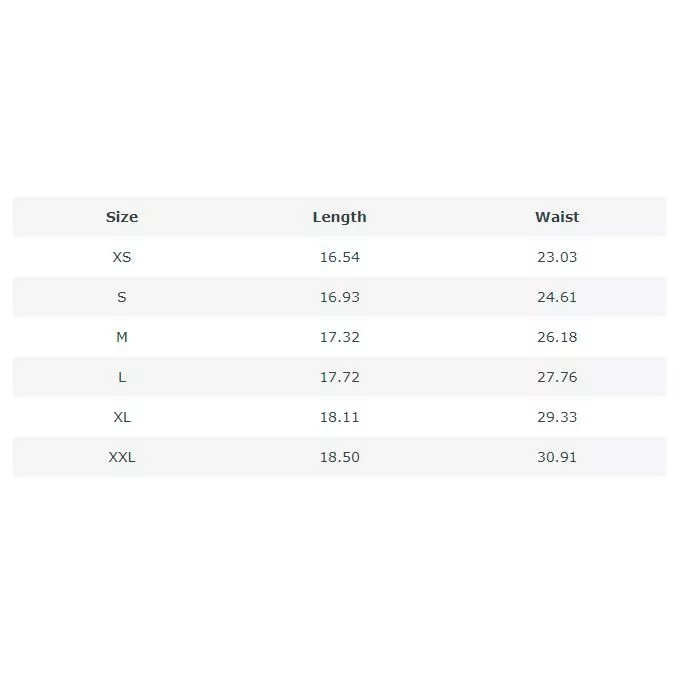Click the Size column header
The image size is (680, 680).
(122, 217)
